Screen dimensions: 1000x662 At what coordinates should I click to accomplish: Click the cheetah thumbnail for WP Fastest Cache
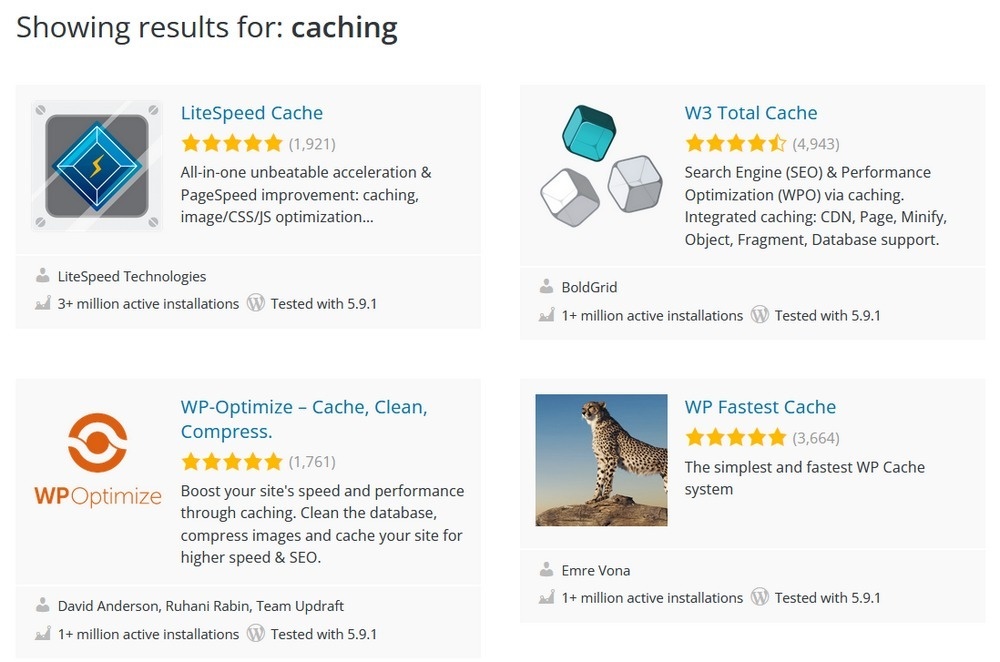point(601,459)
